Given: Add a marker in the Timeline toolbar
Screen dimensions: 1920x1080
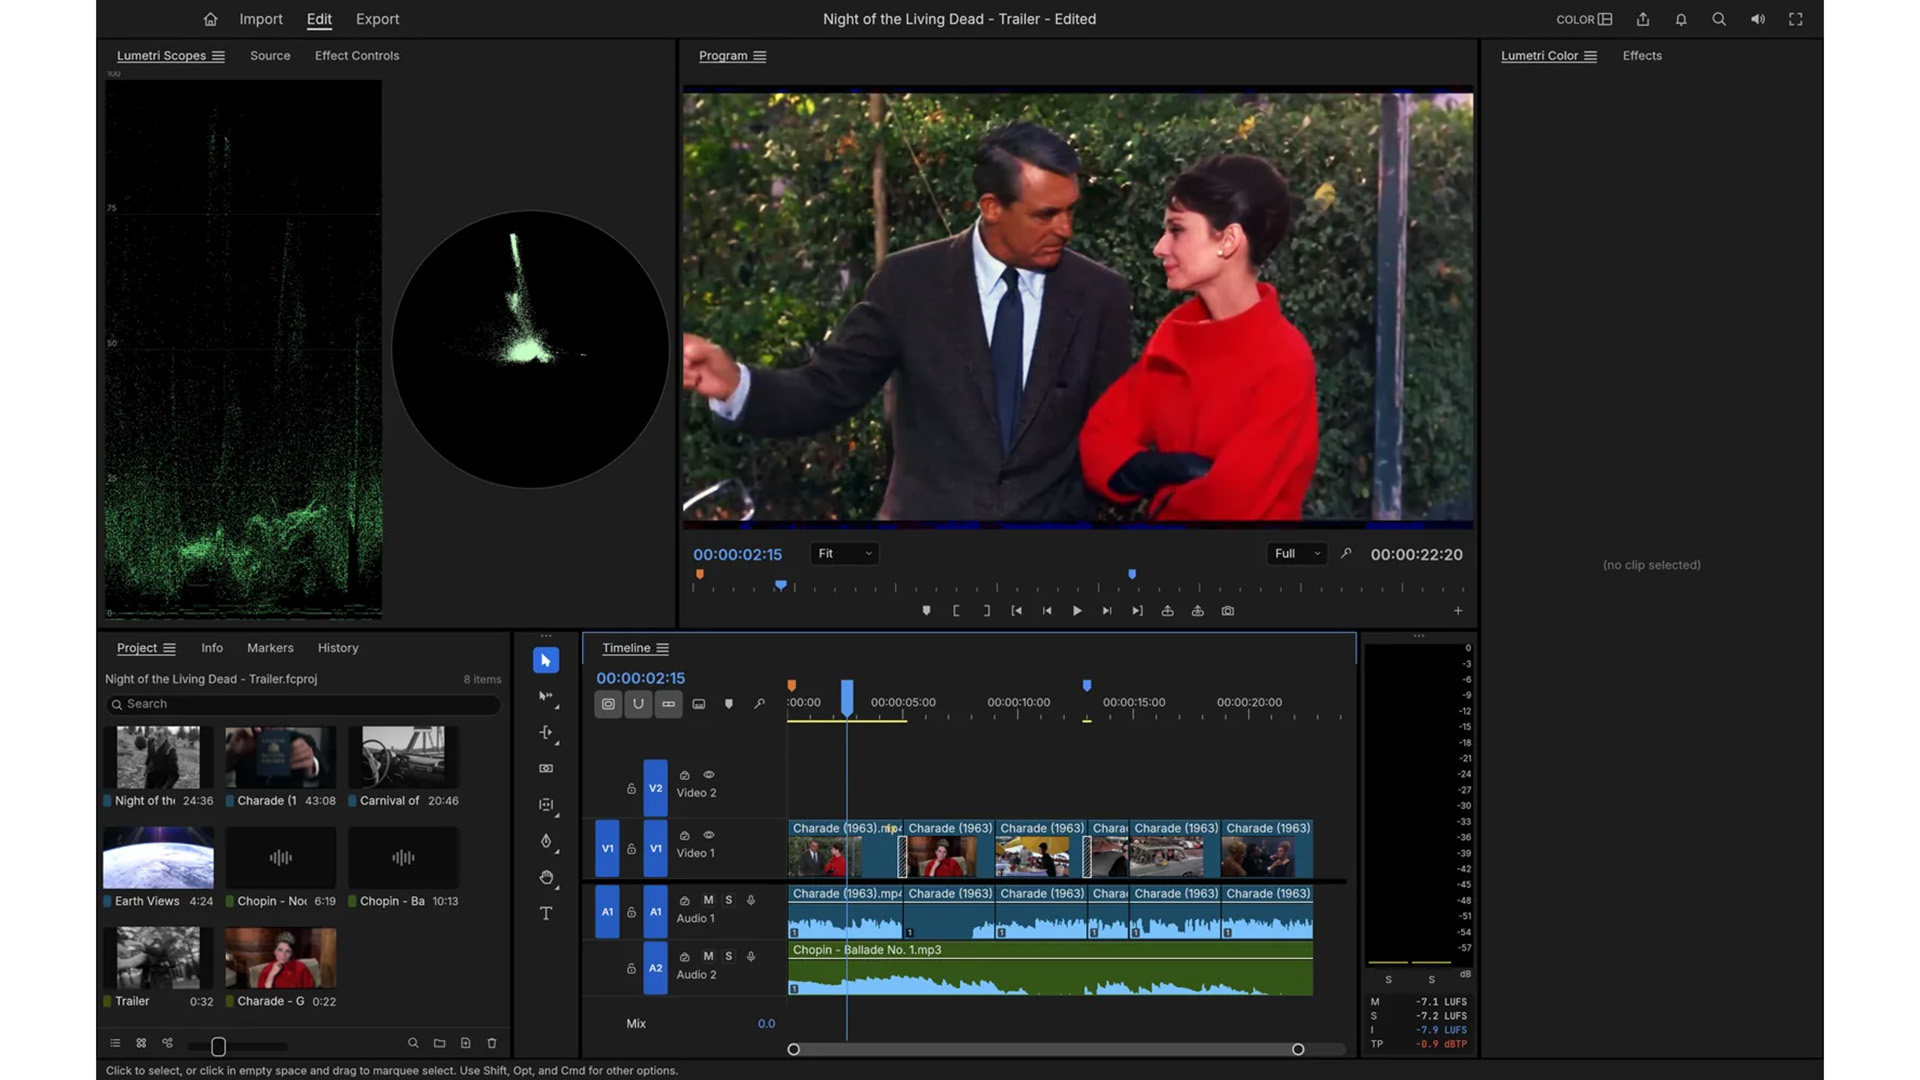Looking at the screenshot, I should (x=729, y=704).
